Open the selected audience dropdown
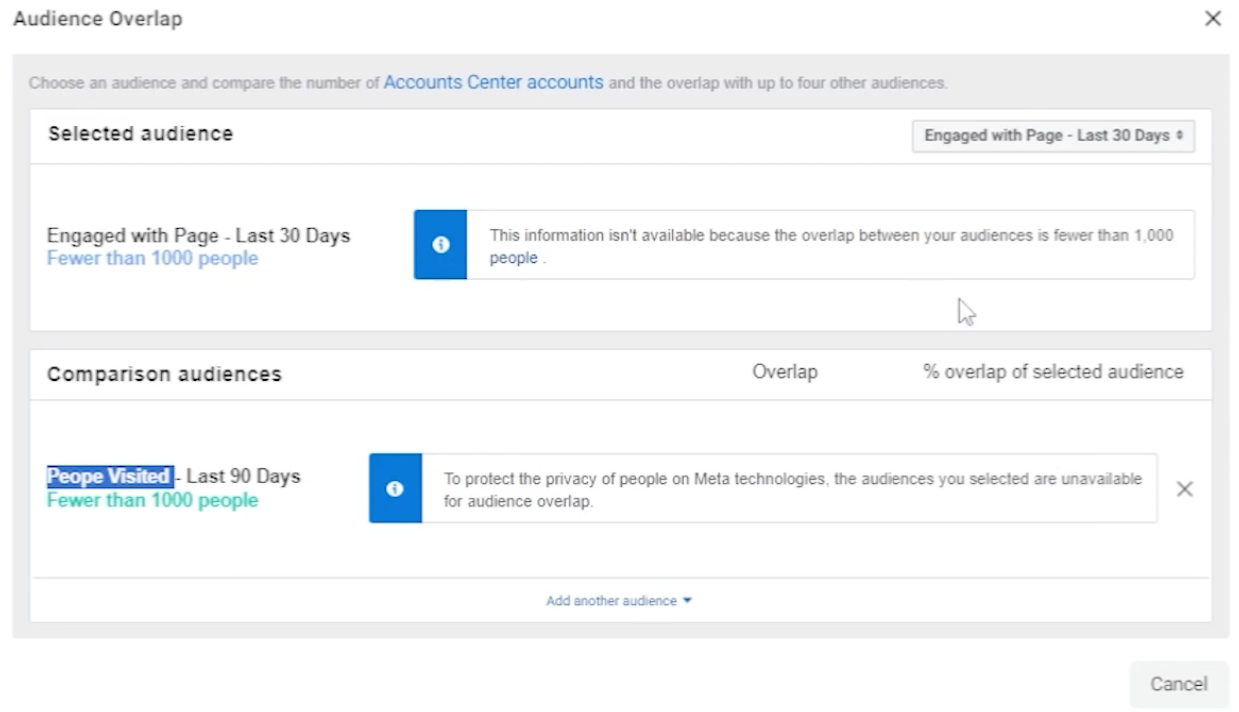The height and width of the screenshot is (712, 1239). click(1052, 136)
